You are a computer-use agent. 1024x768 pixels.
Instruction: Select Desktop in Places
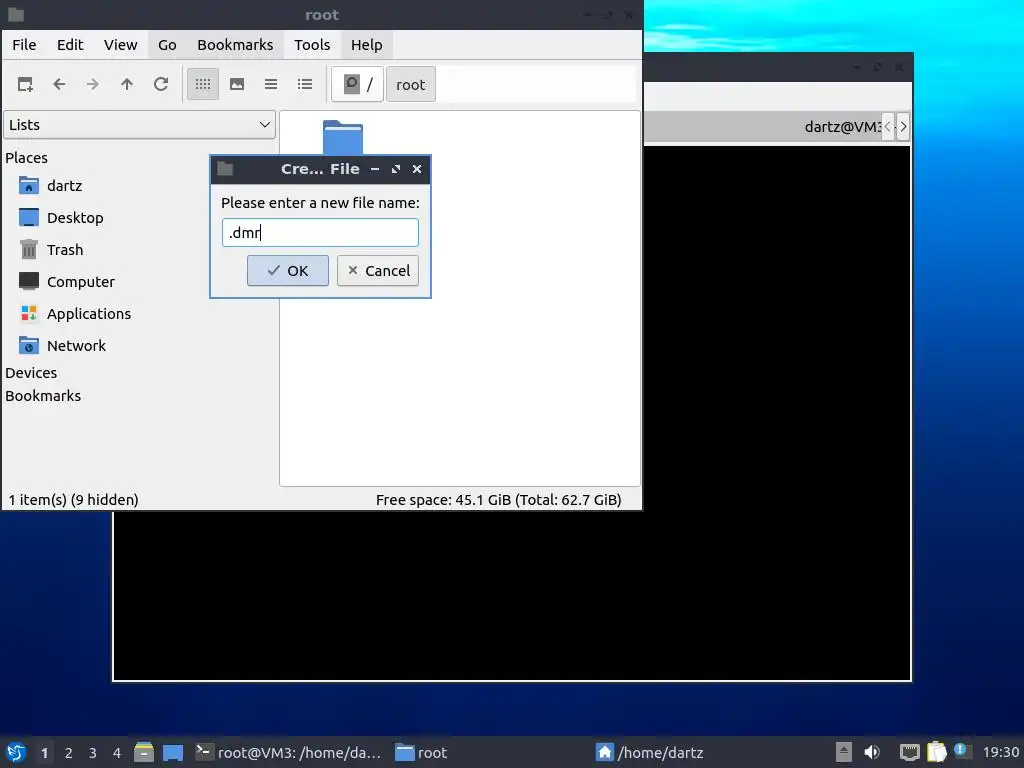click(x=74, y=218)
